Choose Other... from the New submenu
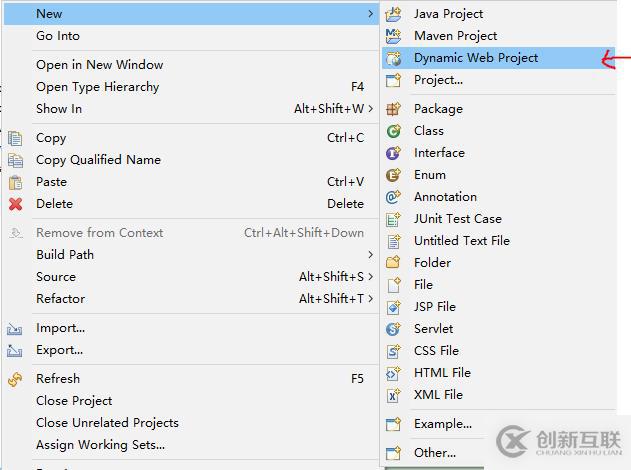 pos(434,453)
